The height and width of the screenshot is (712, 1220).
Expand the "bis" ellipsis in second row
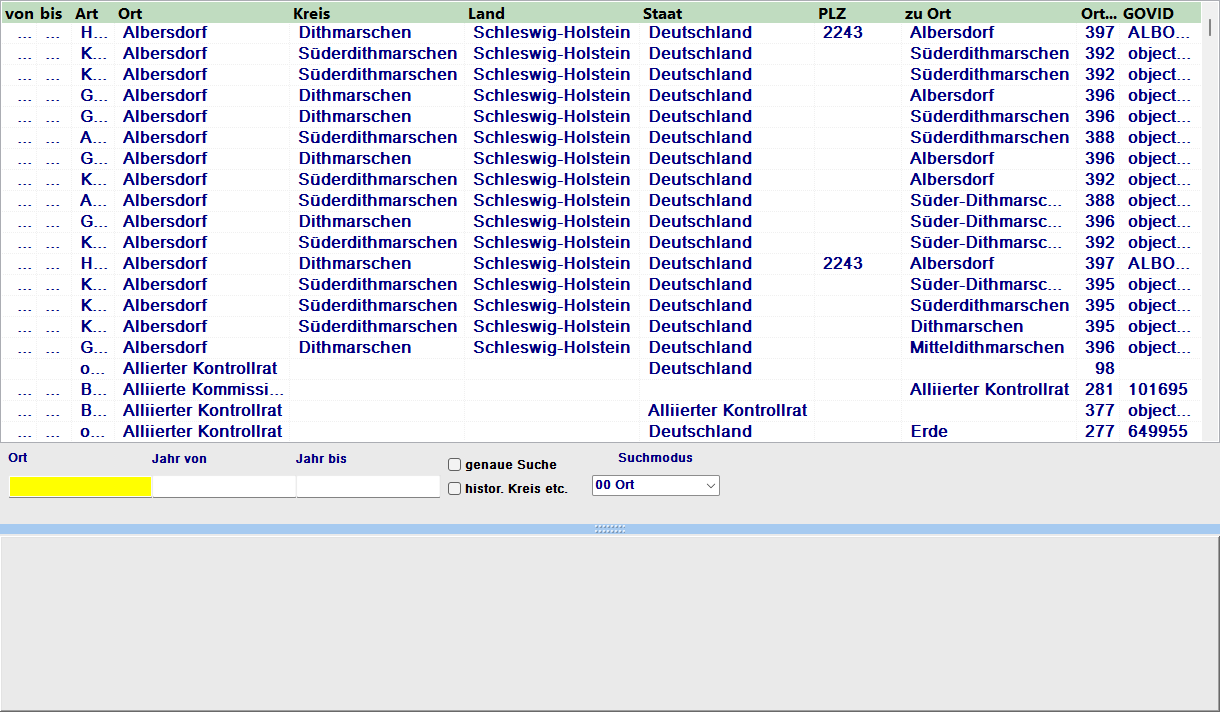tap(52, 53)
